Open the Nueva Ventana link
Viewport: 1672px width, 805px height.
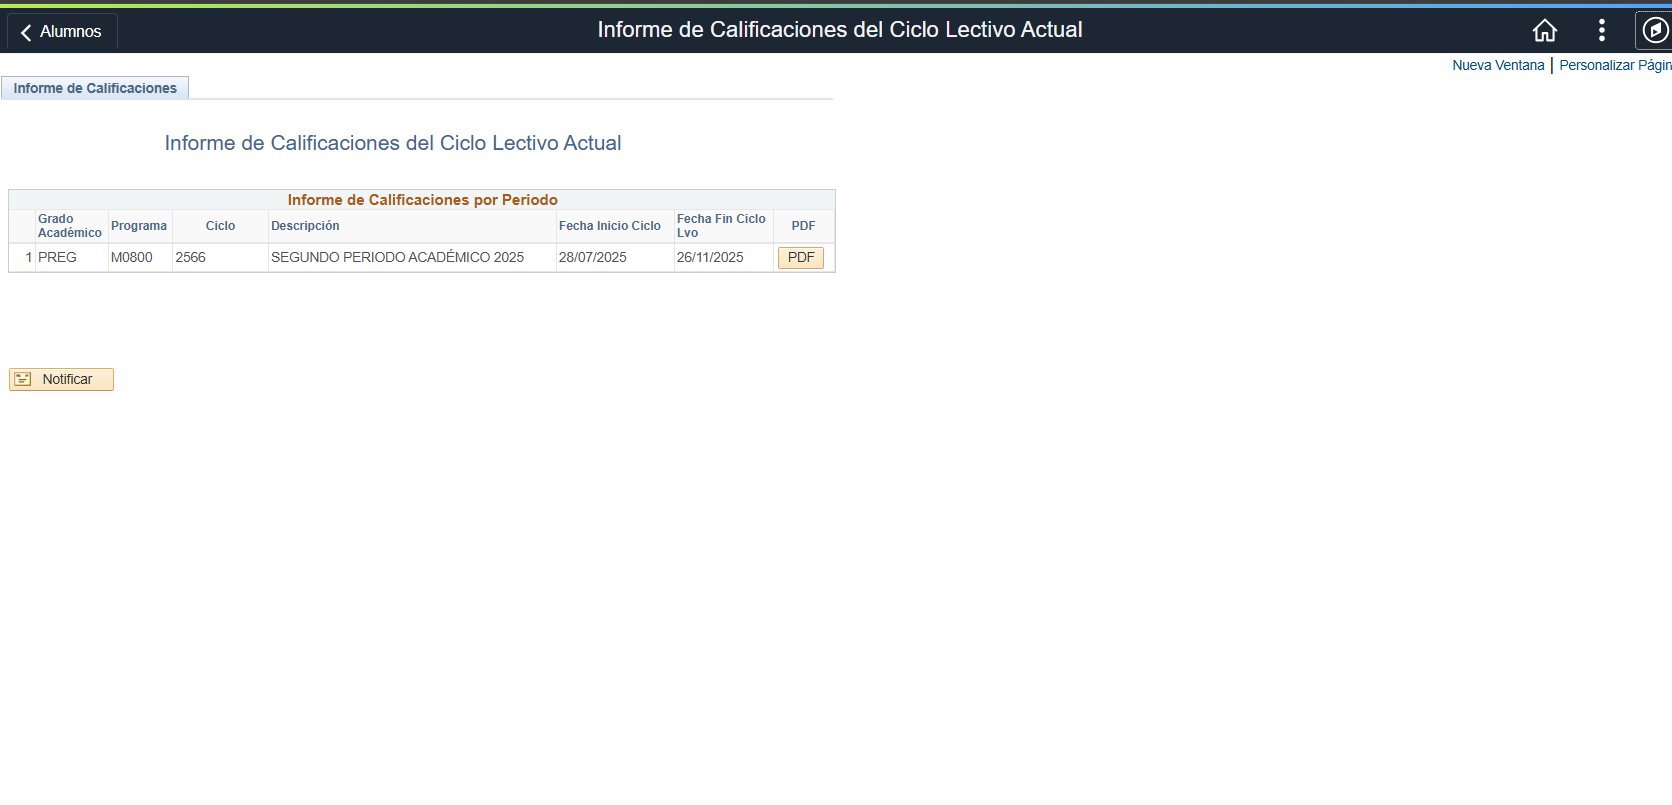pyautogui.click(x=1498, y=65)
